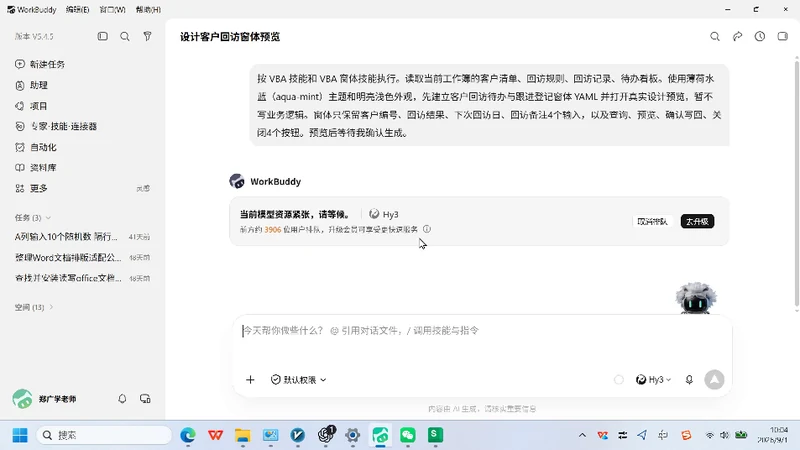The height and width of the screenshot is (450, 800).
Task: Click the send arrow button
Action: 714,380
